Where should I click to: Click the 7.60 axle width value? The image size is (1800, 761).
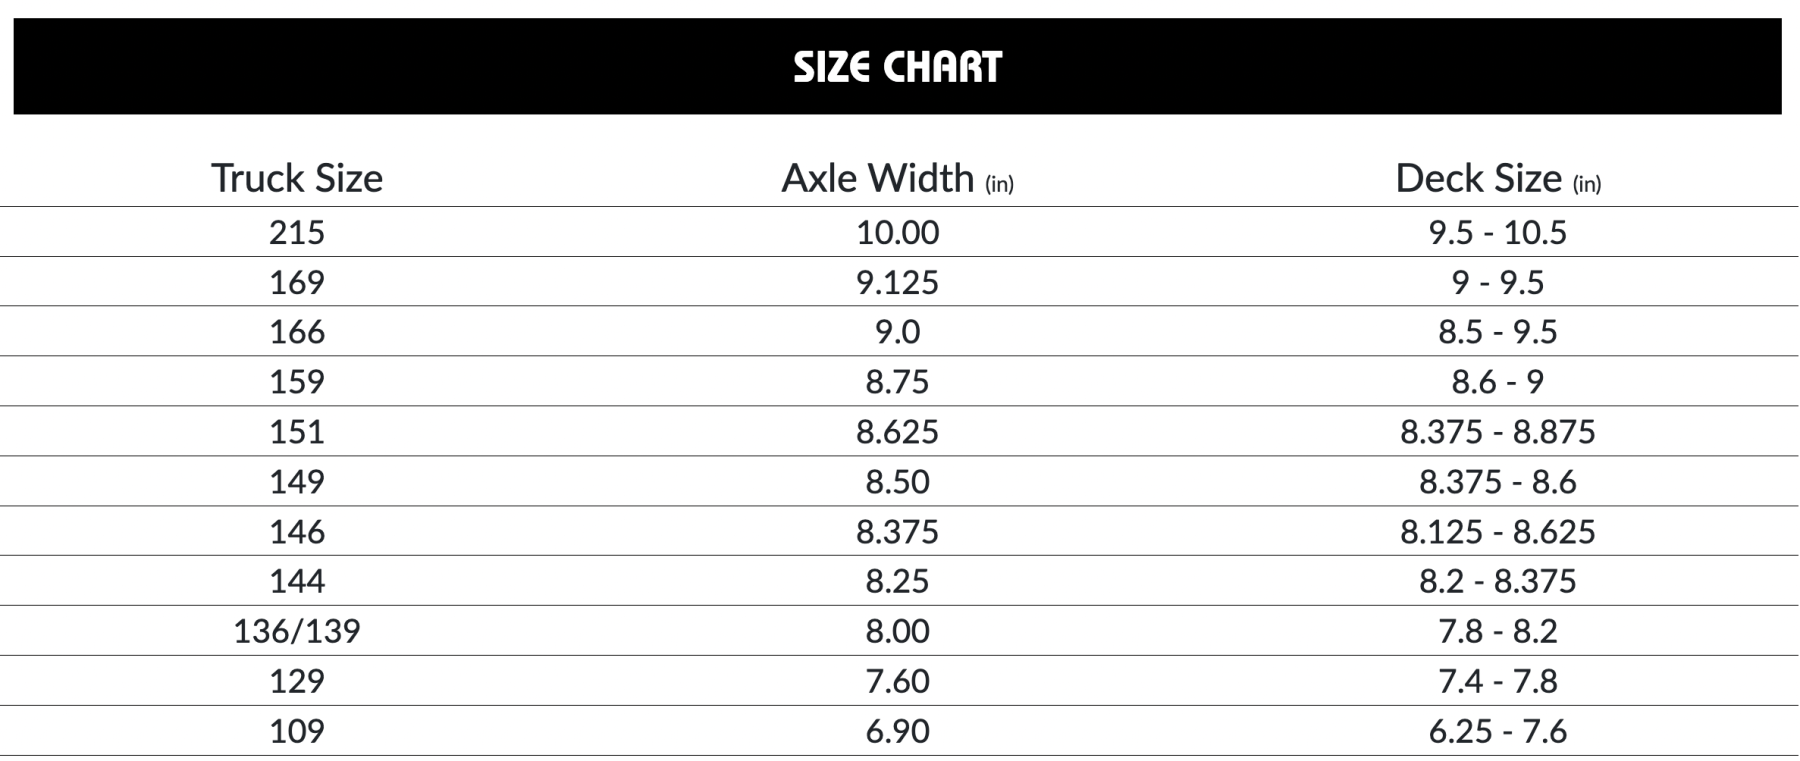[897, 681]
